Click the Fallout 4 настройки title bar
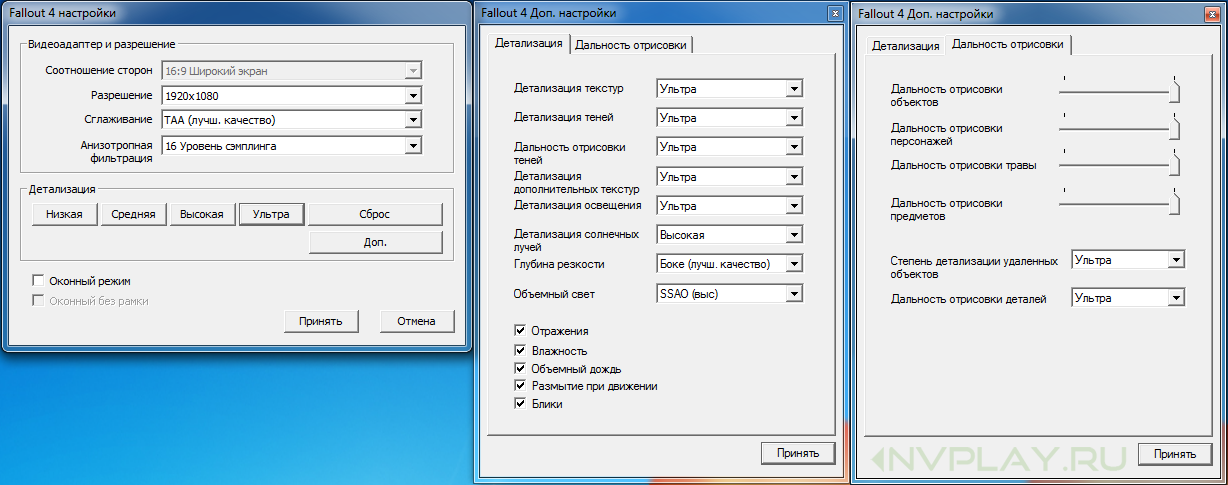This screenshot has height=485, width=1228. [x=237, y=14]
